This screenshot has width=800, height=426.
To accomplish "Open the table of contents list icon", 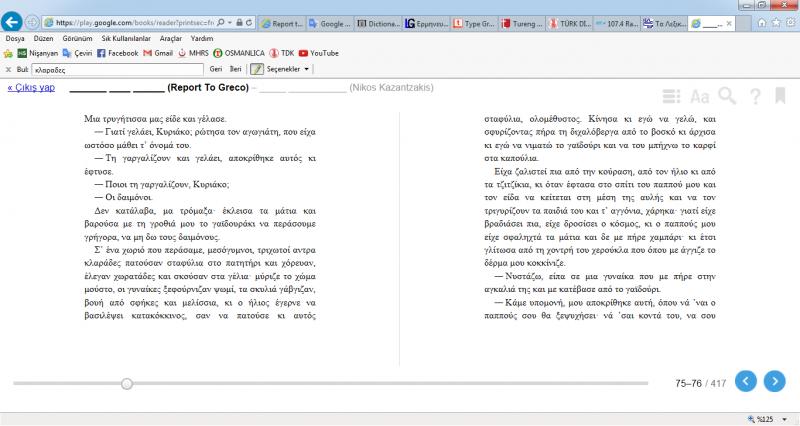I will (x=671, y=96).
